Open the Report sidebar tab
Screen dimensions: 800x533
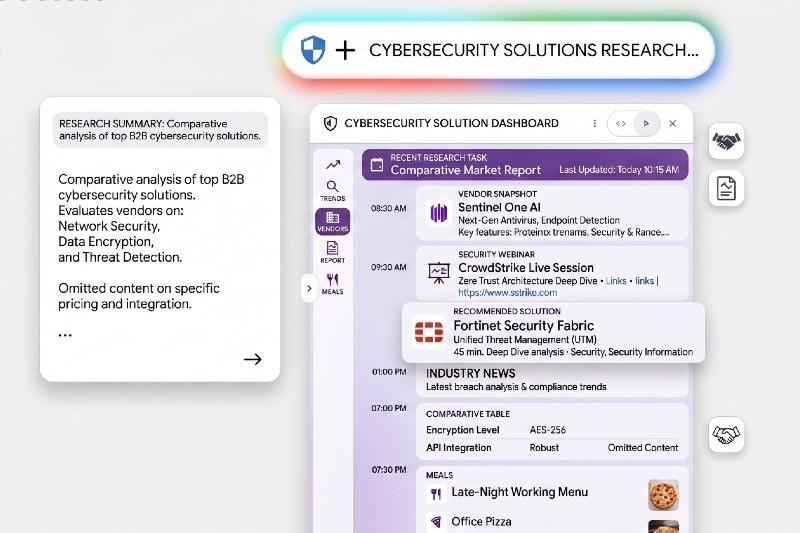[333, 252]
